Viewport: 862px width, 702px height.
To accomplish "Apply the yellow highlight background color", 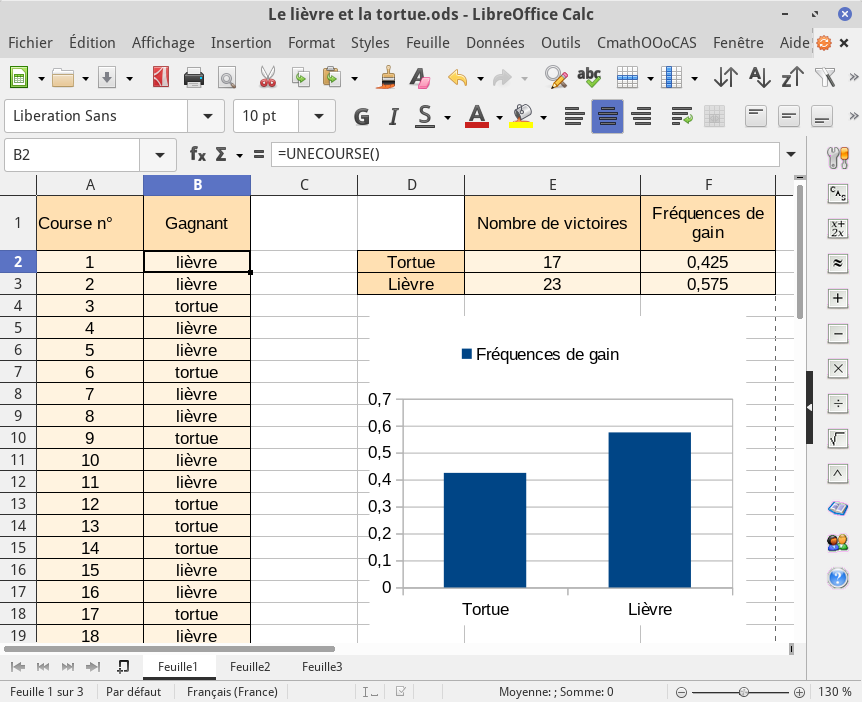I will coord(521,116).
